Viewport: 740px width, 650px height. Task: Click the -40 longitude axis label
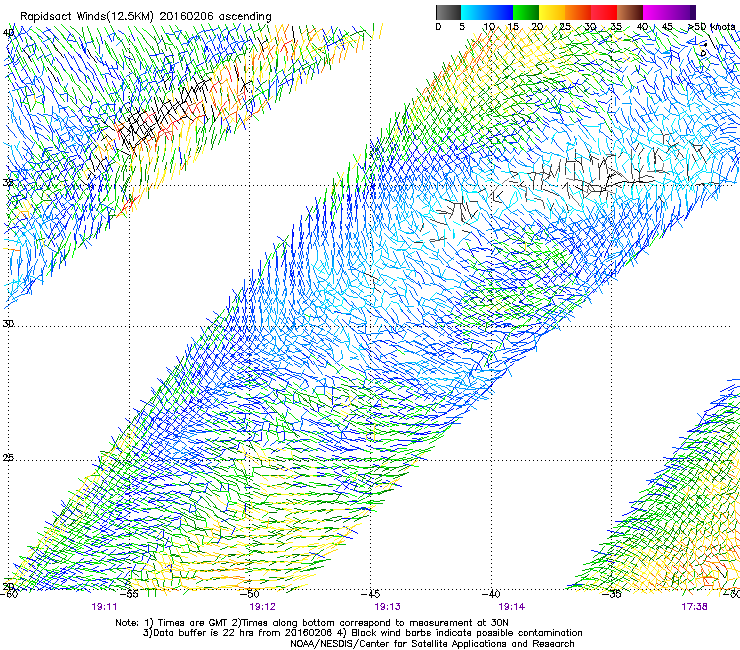point(491,594)
